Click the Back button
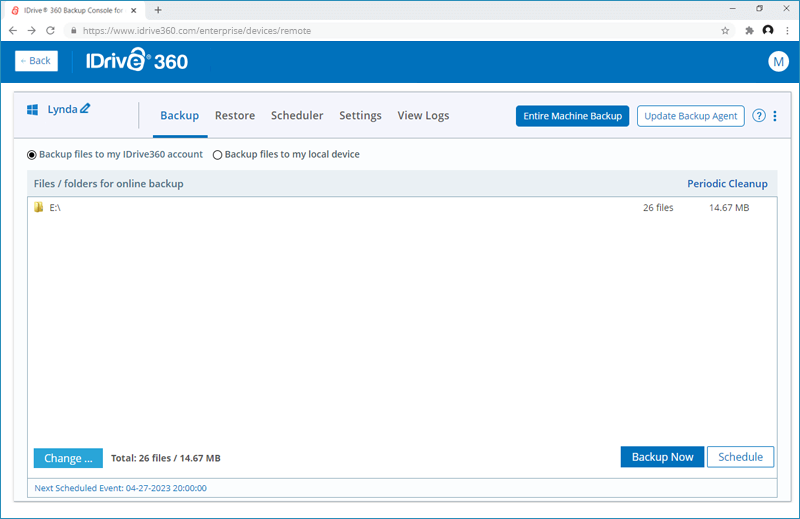 tap(36, 61)
